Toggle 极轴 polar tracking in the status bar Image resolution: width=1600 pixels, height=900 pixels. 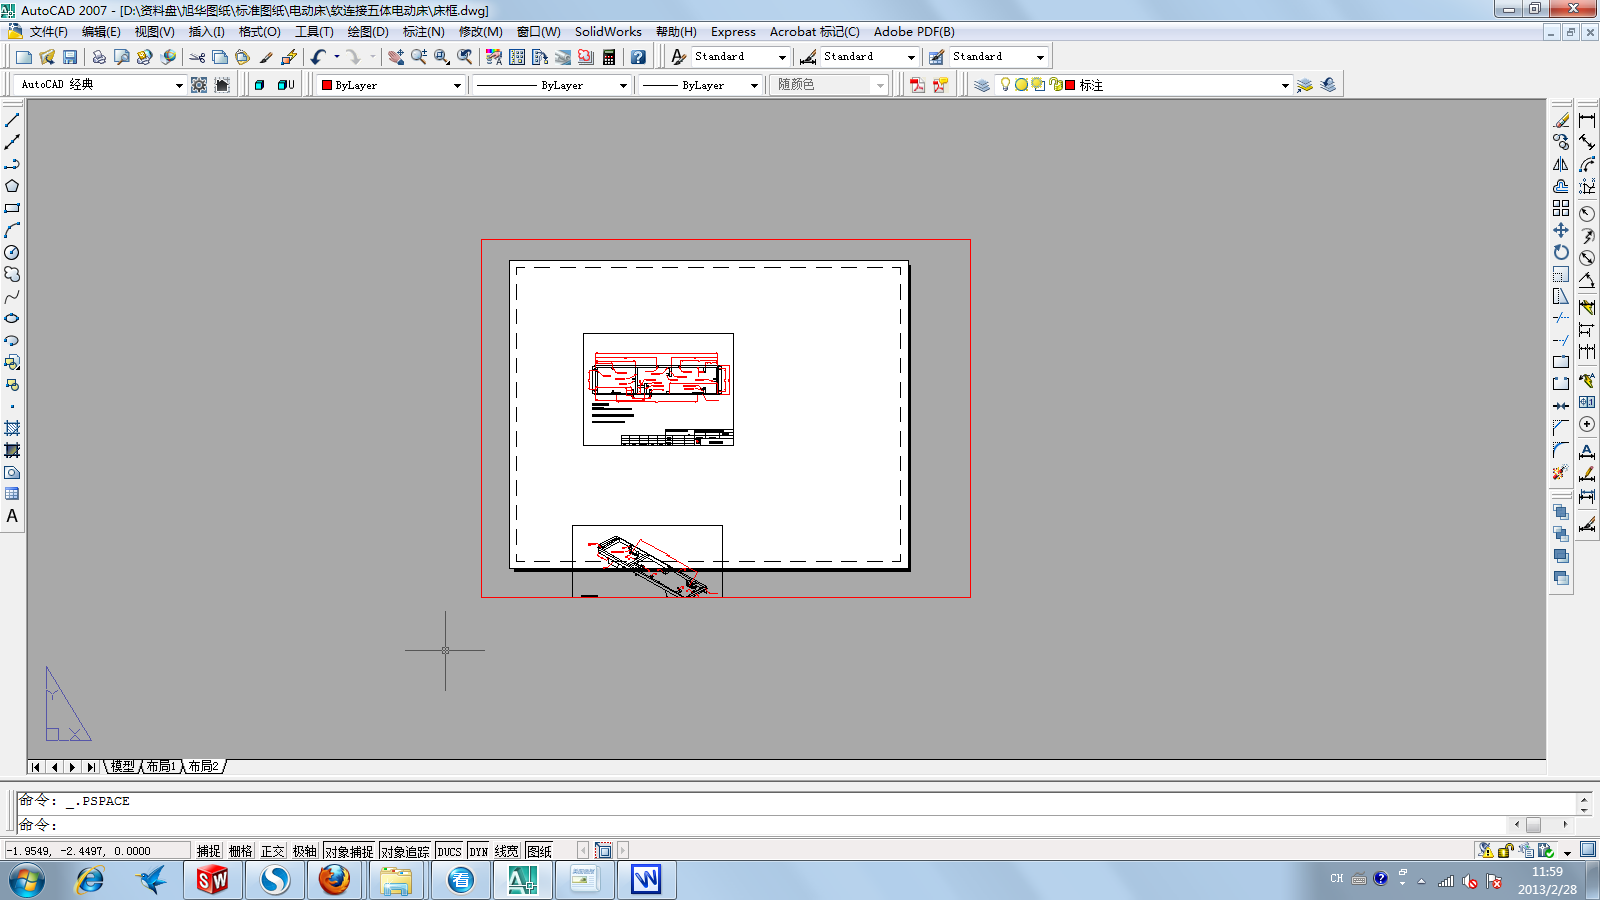click(x=304, y=851)
